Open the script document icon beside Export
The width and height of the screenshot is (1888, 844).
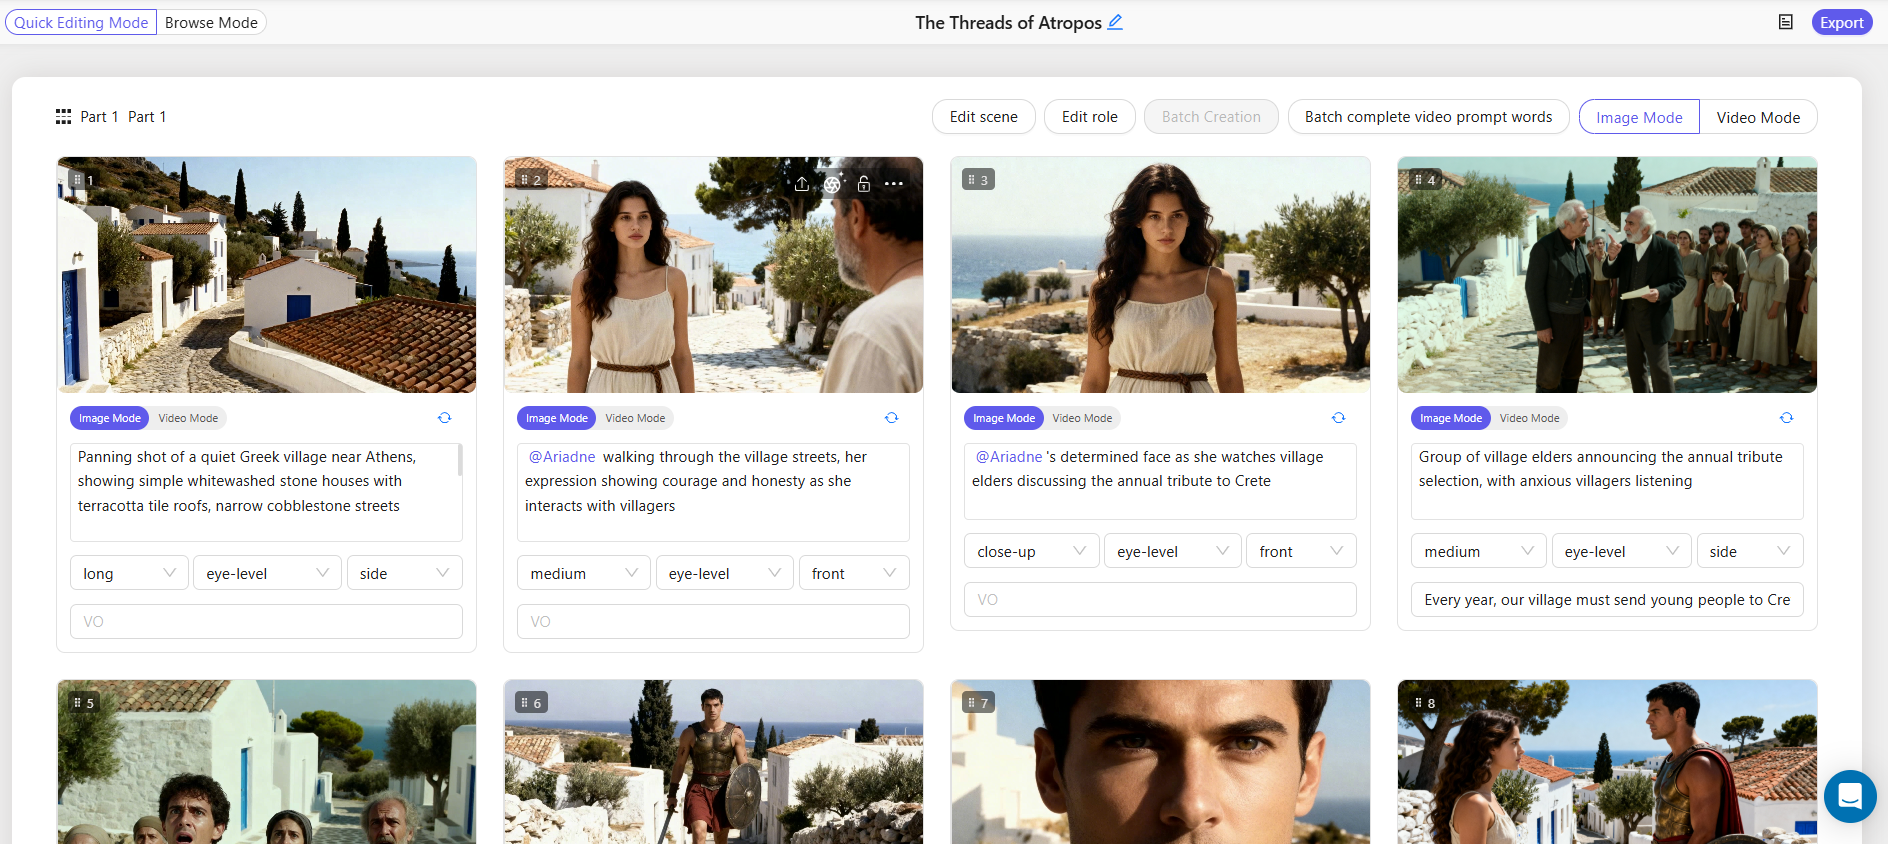[1785, 22]
